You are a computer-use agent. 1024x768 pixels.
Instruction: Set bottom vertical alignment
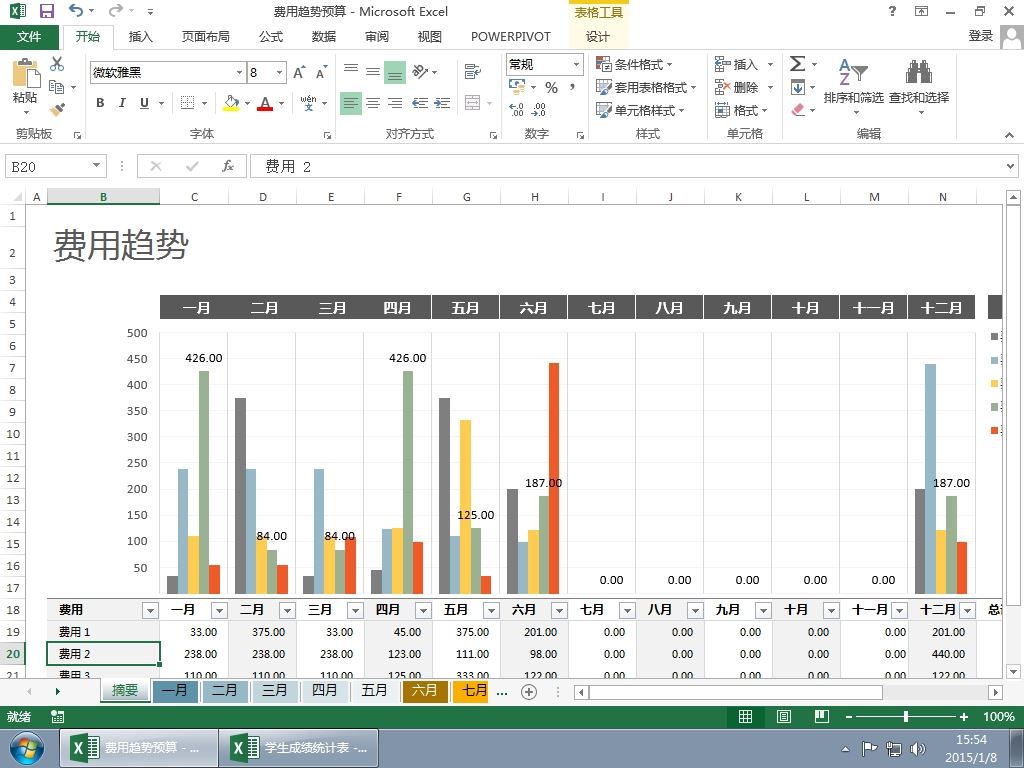(x=394, y=72)
